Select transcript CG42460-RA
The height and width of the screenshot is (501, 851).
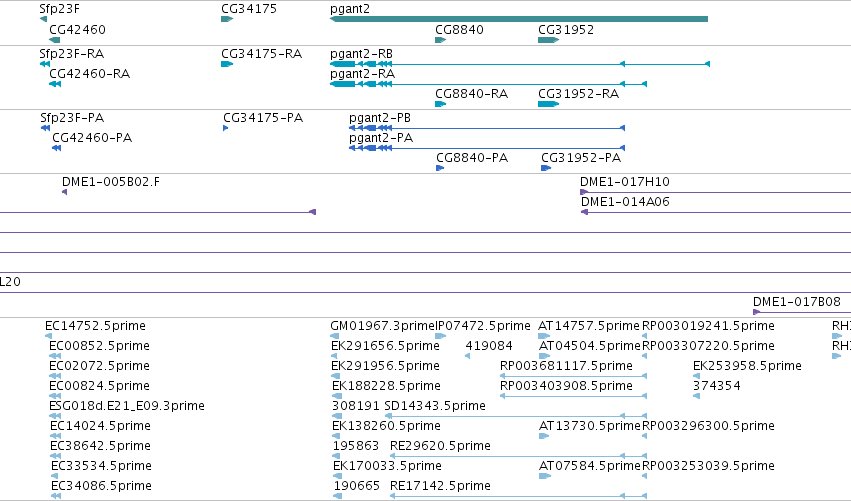pos(55,84)
